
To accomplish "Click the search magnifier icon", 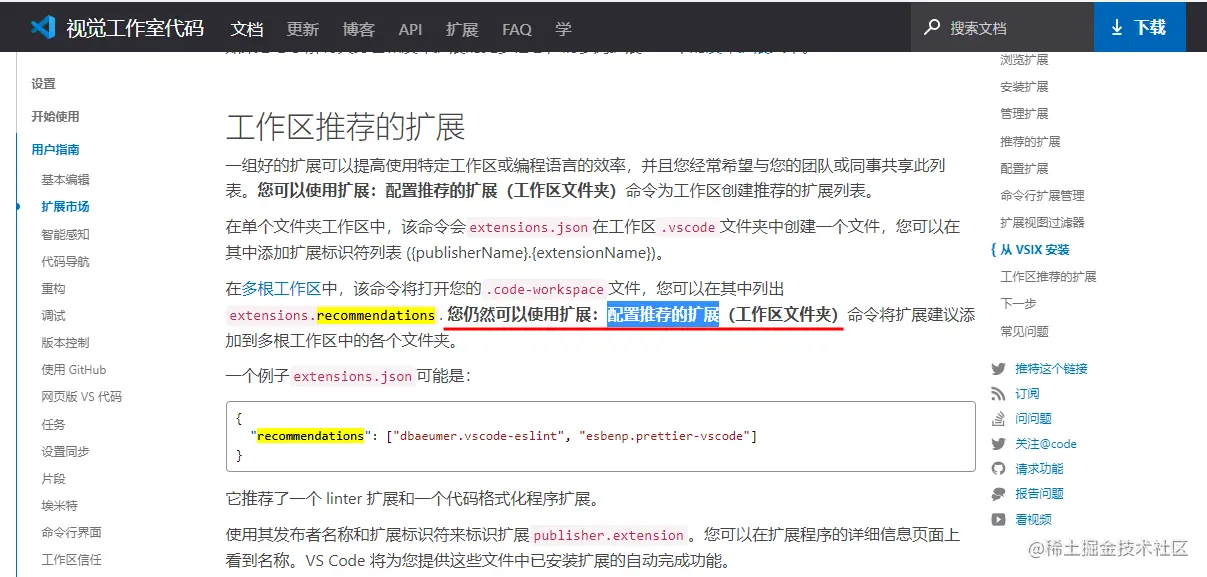I will 932,28.
